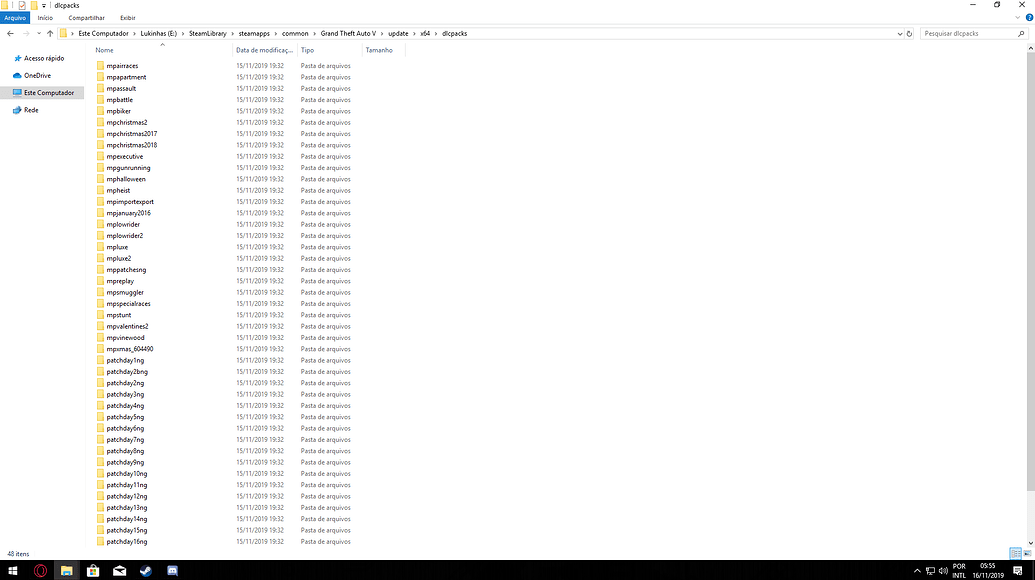The width and height of the screenshot is (1035, 580).
Task: Open Opera browser from the taskbar
Action: pos(40,570)
